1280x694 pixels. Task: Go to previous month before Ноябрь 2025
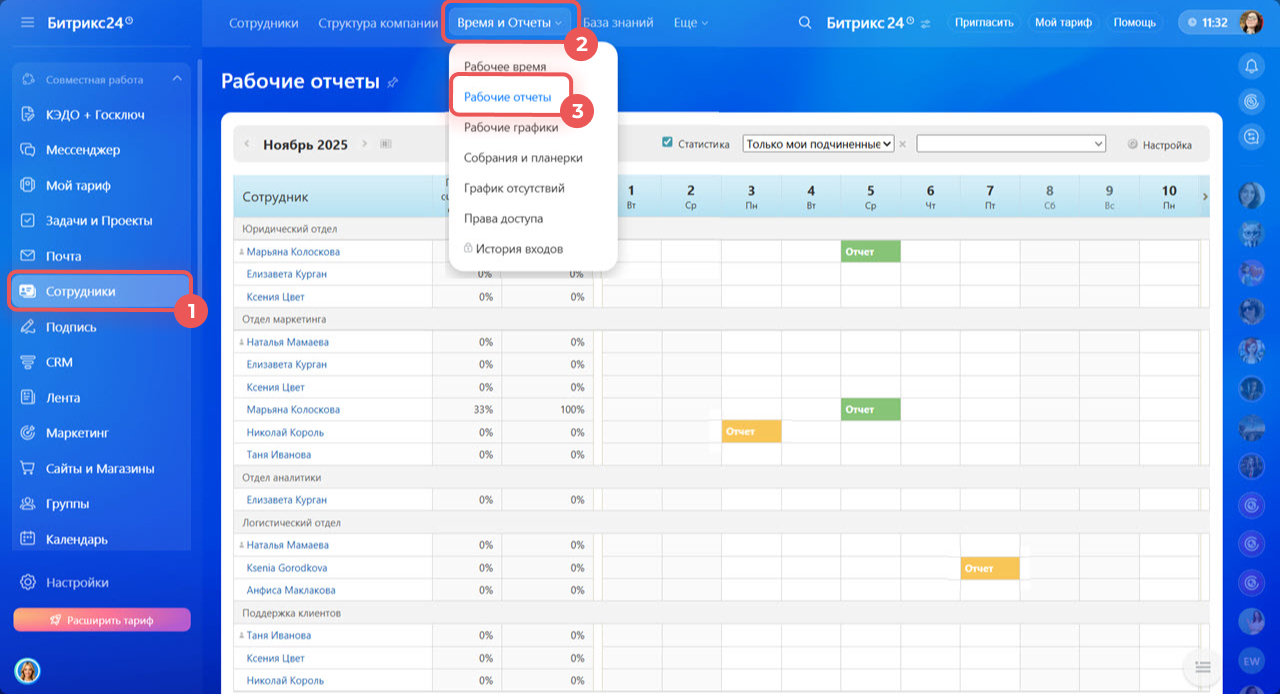pyautogui.click(x=247, y=144)
